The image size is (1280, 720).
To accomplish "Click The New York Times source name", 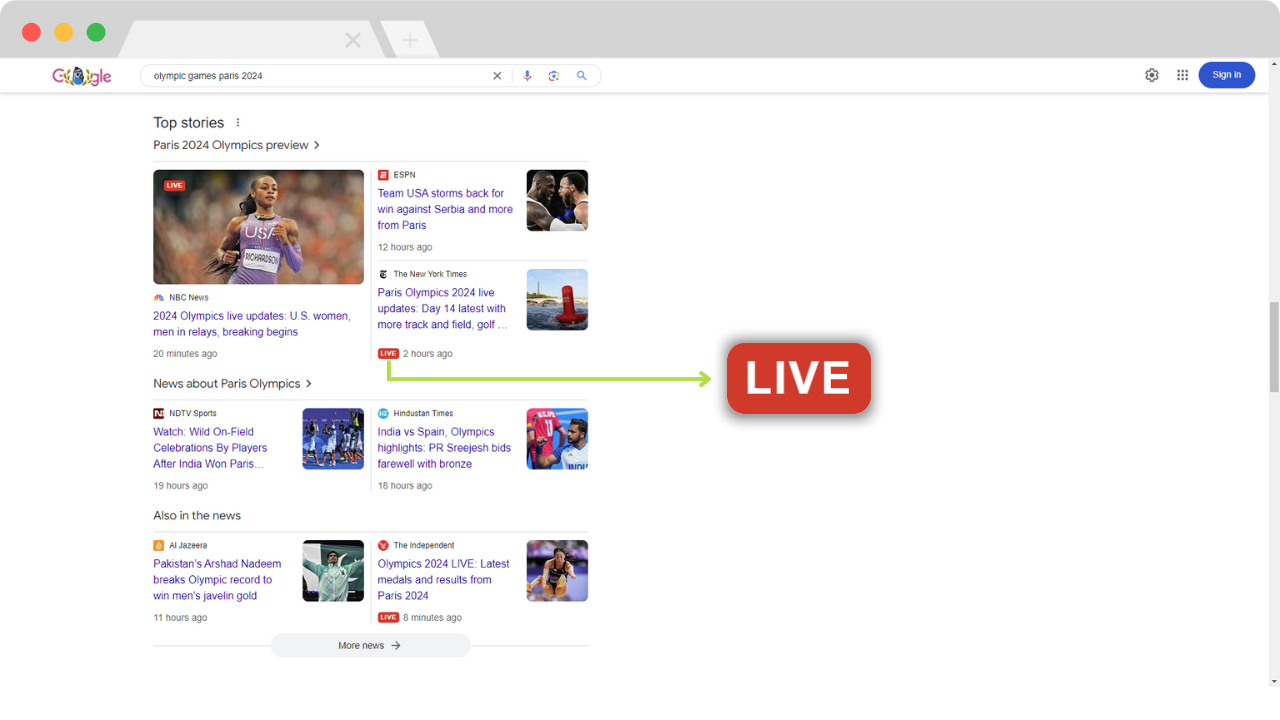I will click(x=430, y=274).
